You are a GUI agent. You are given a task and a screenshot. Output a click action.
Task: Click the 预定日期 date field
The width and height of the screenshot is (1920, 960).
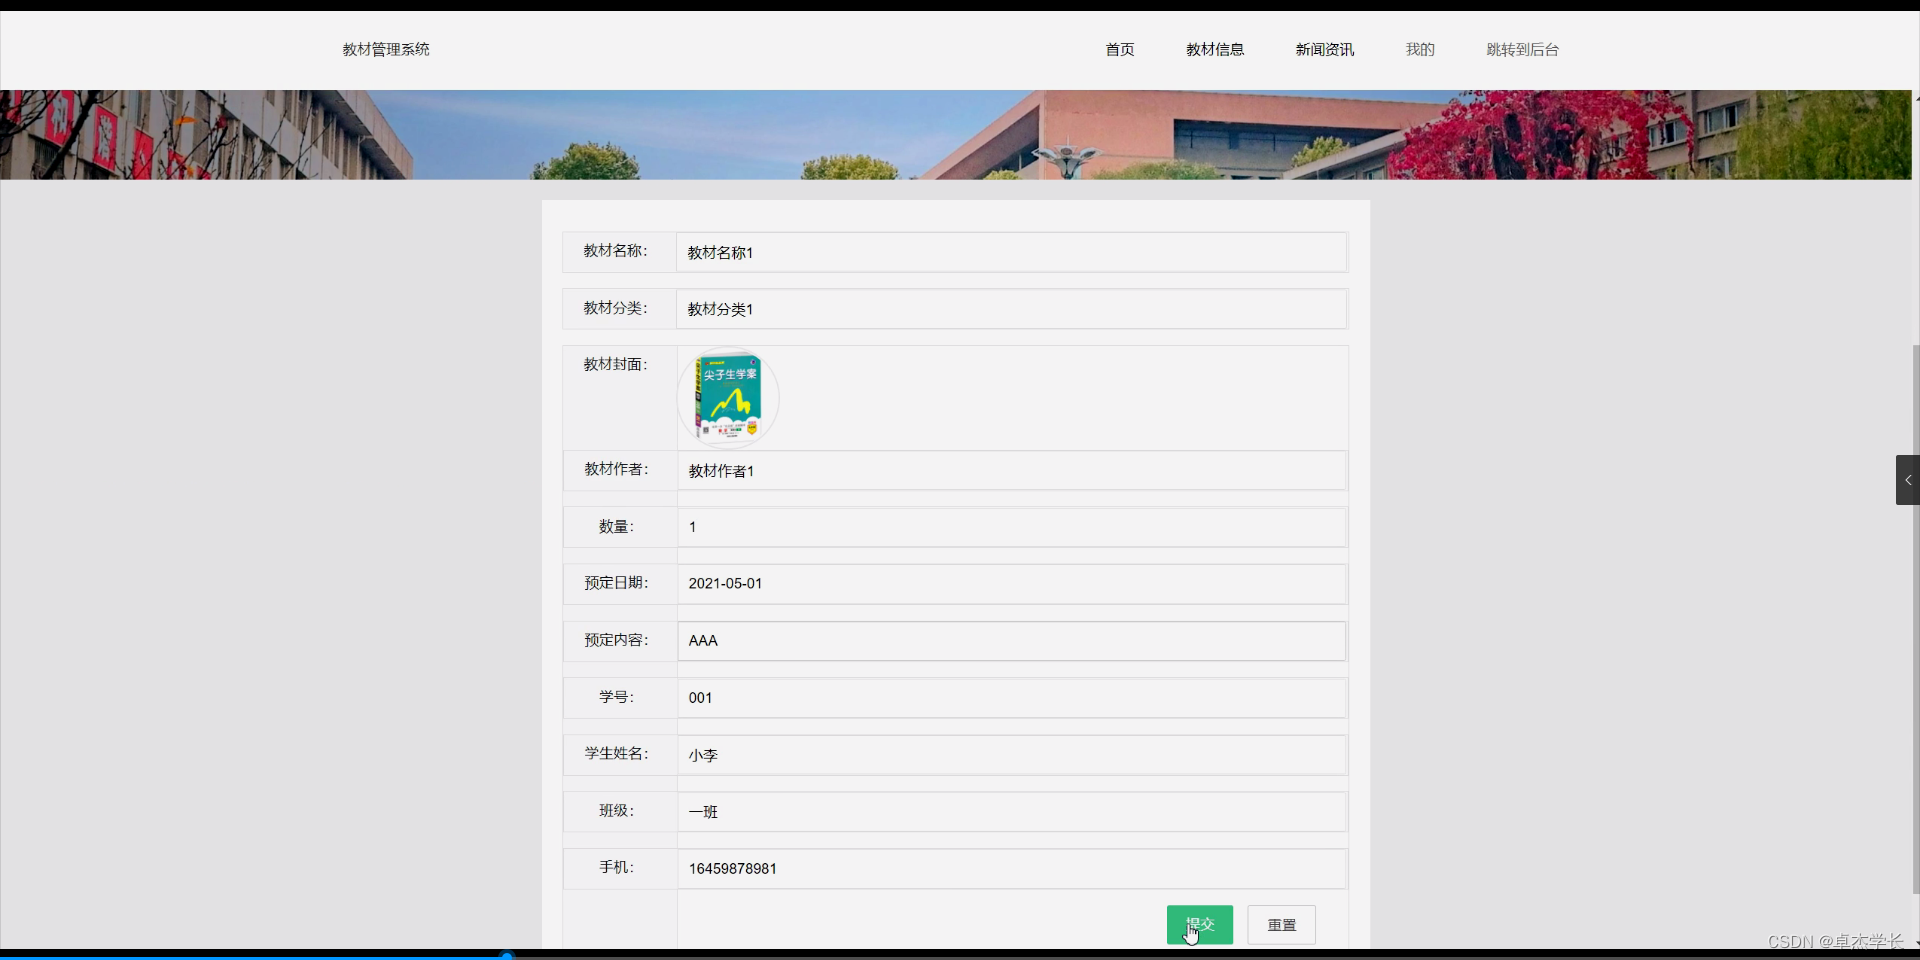click(x=1011, y=583)
